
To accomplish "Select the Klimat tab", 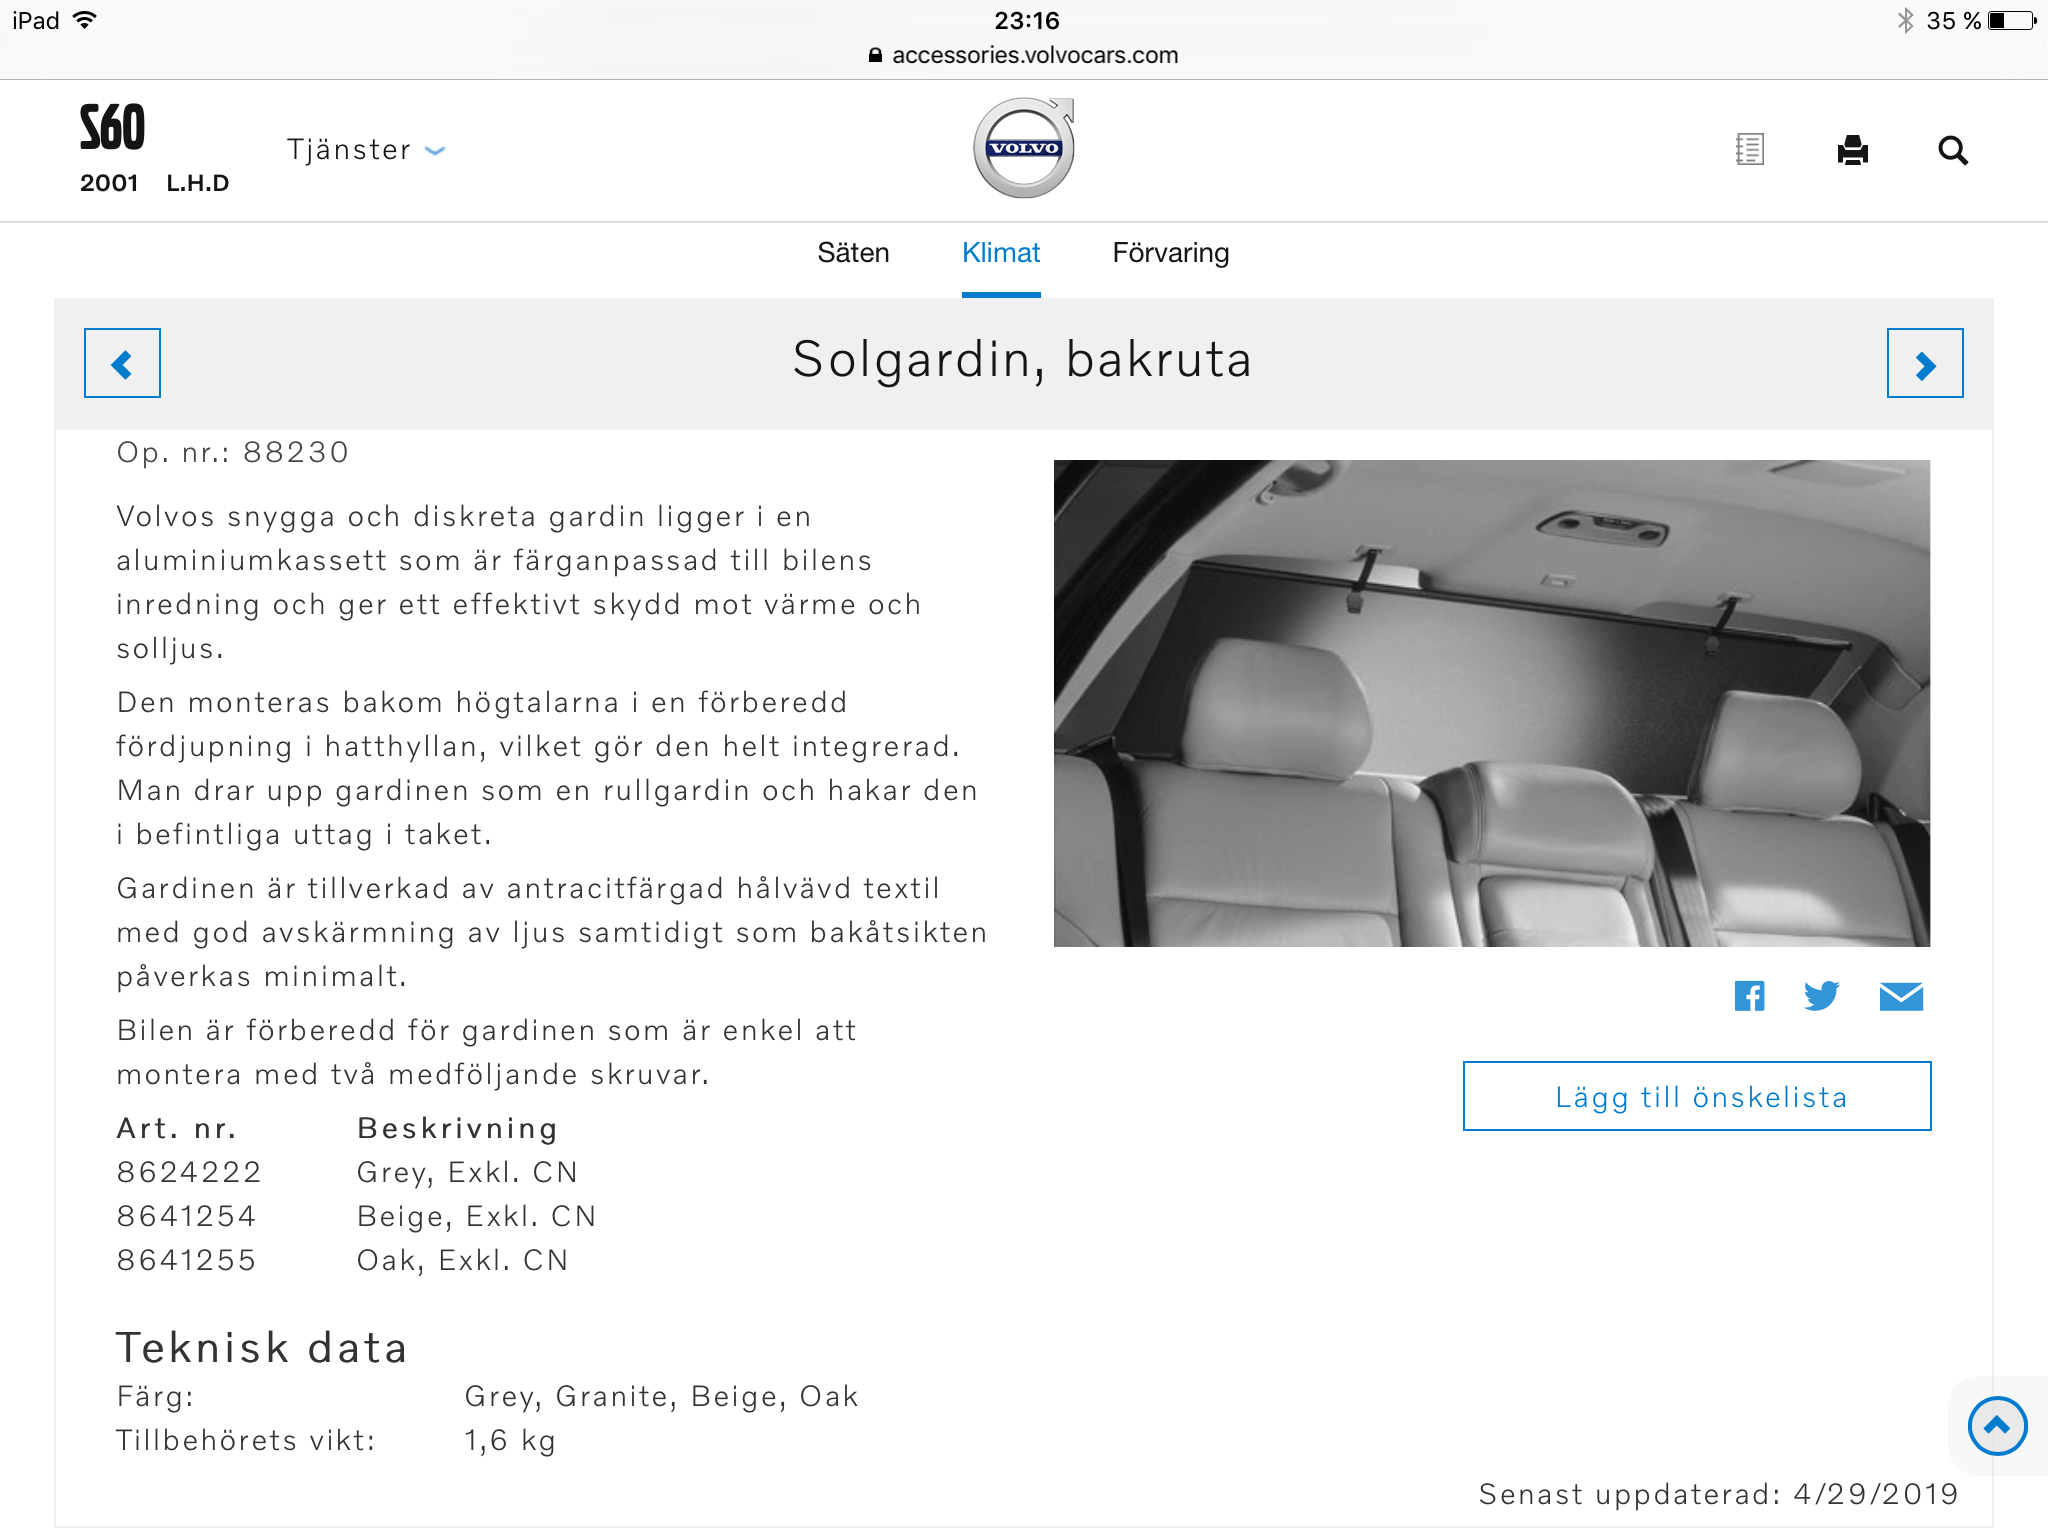I will point(1001,253).
